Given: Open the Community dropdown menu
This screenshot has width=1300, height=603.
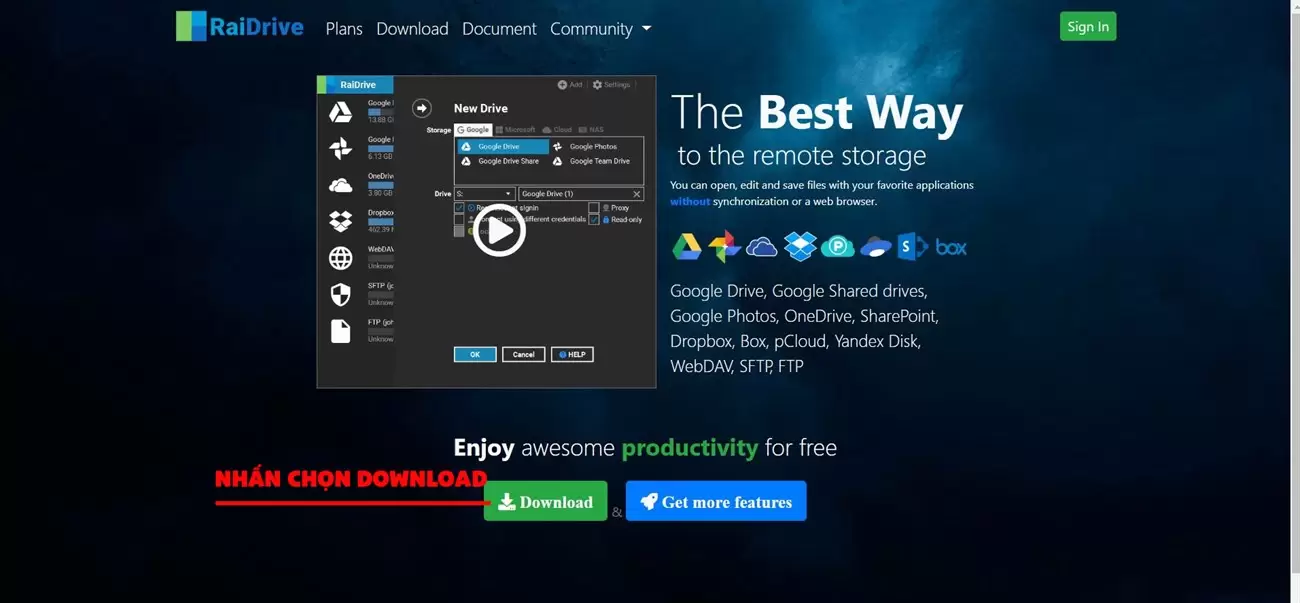Looking at the screenshot, I should [600, 29].
